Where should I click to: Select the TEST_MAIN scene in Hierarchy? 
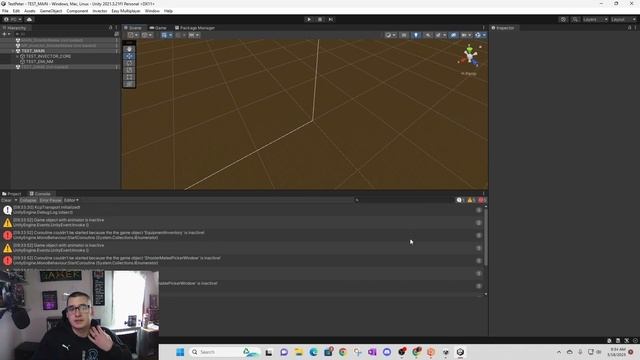[x=33, y=51]
